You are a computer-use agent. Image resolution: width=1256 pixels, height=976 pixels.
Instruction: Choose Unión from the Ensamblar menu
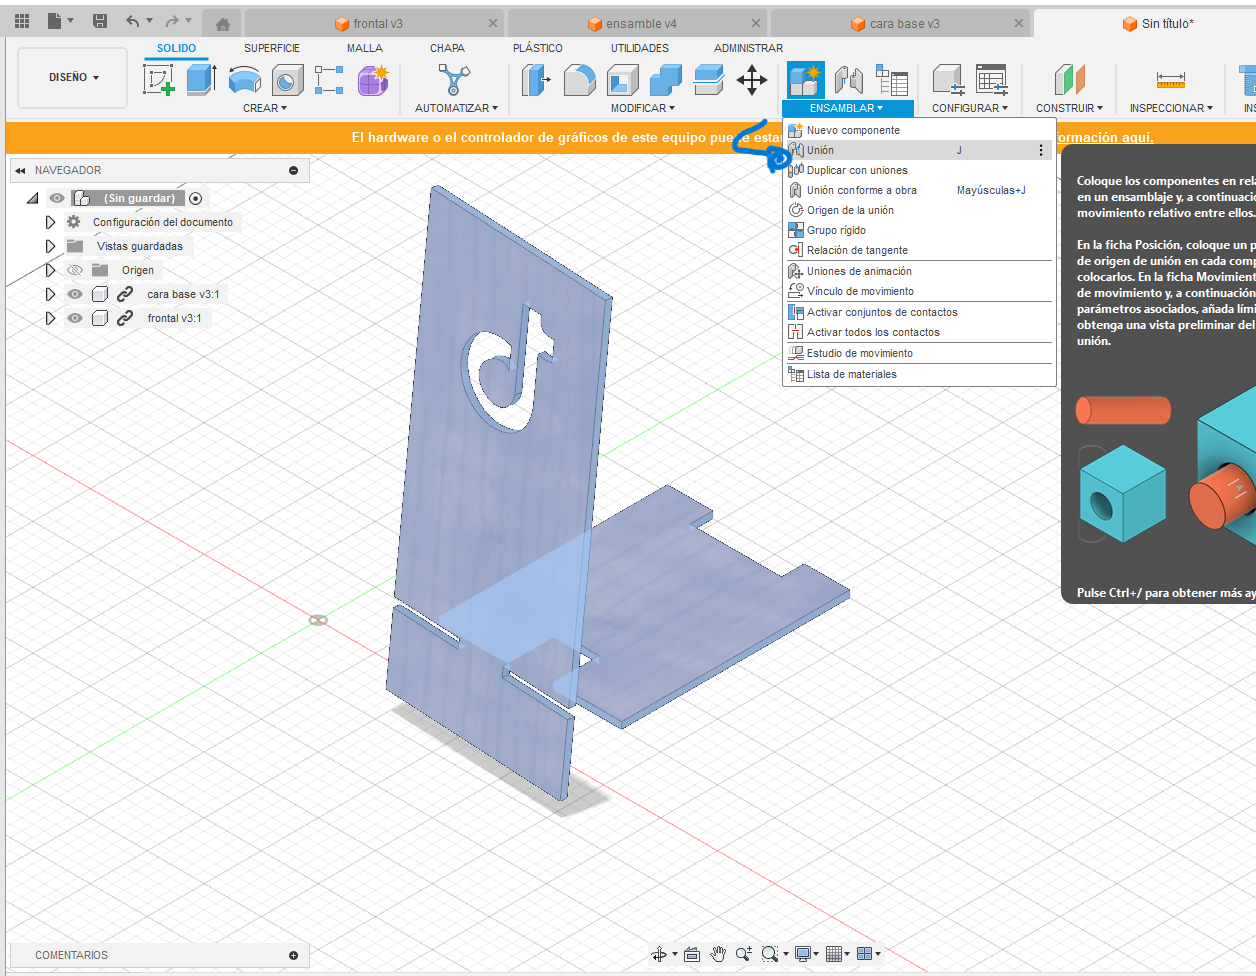(918, 150)
